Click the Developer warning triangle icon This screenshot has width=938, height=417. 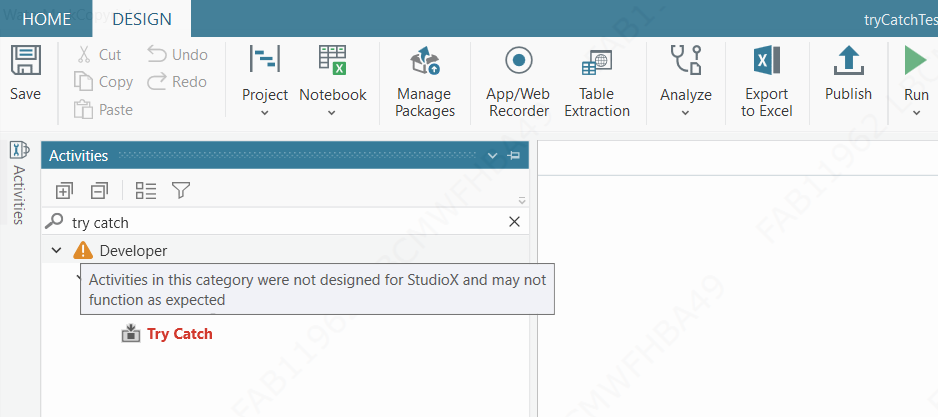(x=83, y=250)
